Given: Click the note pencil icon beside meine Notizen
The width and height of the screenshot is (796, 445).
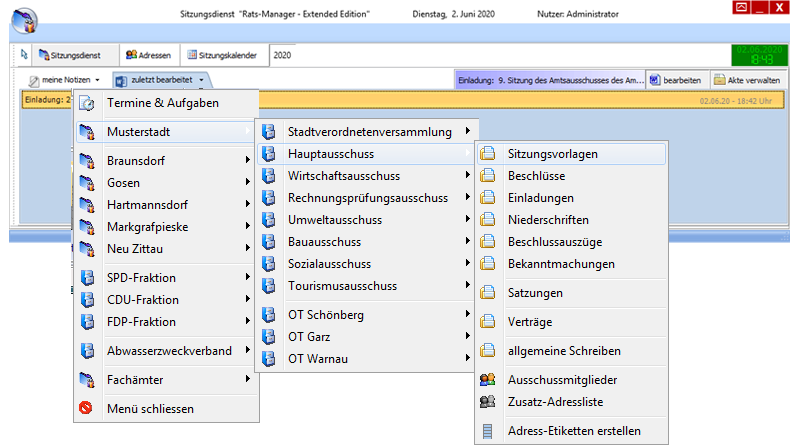Looking at the screenshot, I should point(34,80).
